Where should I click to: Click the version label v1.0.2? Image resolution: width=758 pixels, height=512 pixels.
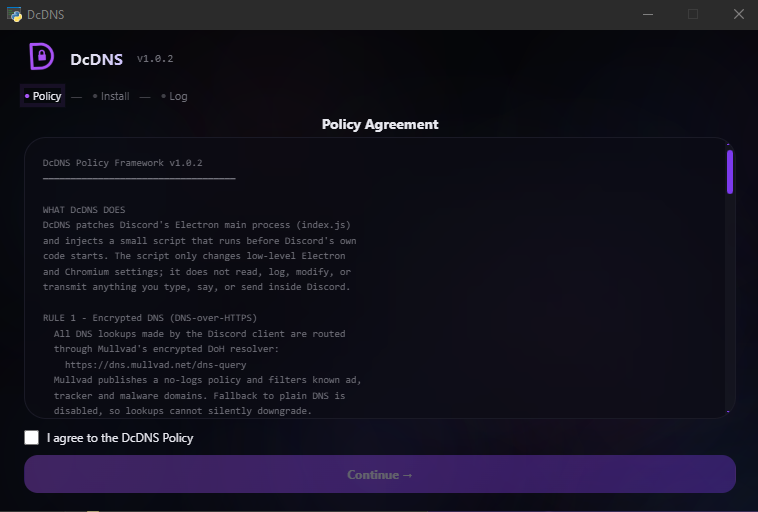155,59
